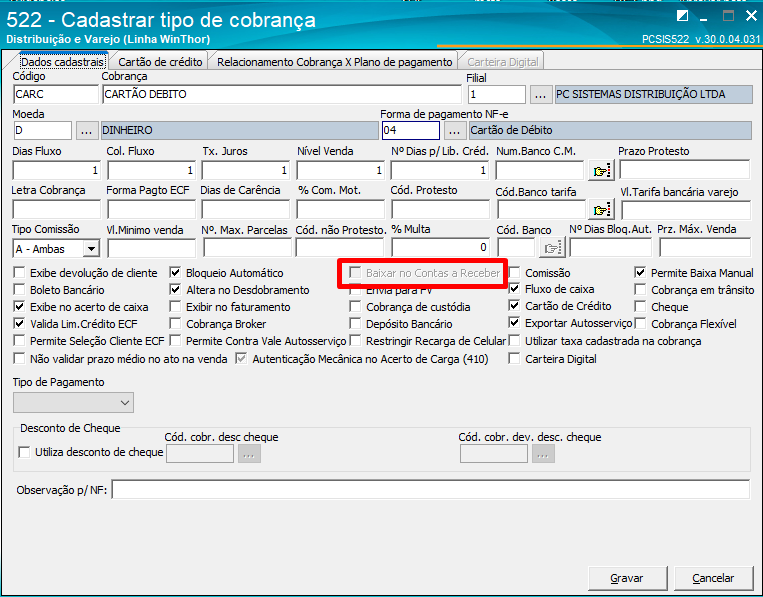Click Forma de pagamento NF-e field 04
The width and height of the screenshot is (763, 597).
(x=411, y=130)
